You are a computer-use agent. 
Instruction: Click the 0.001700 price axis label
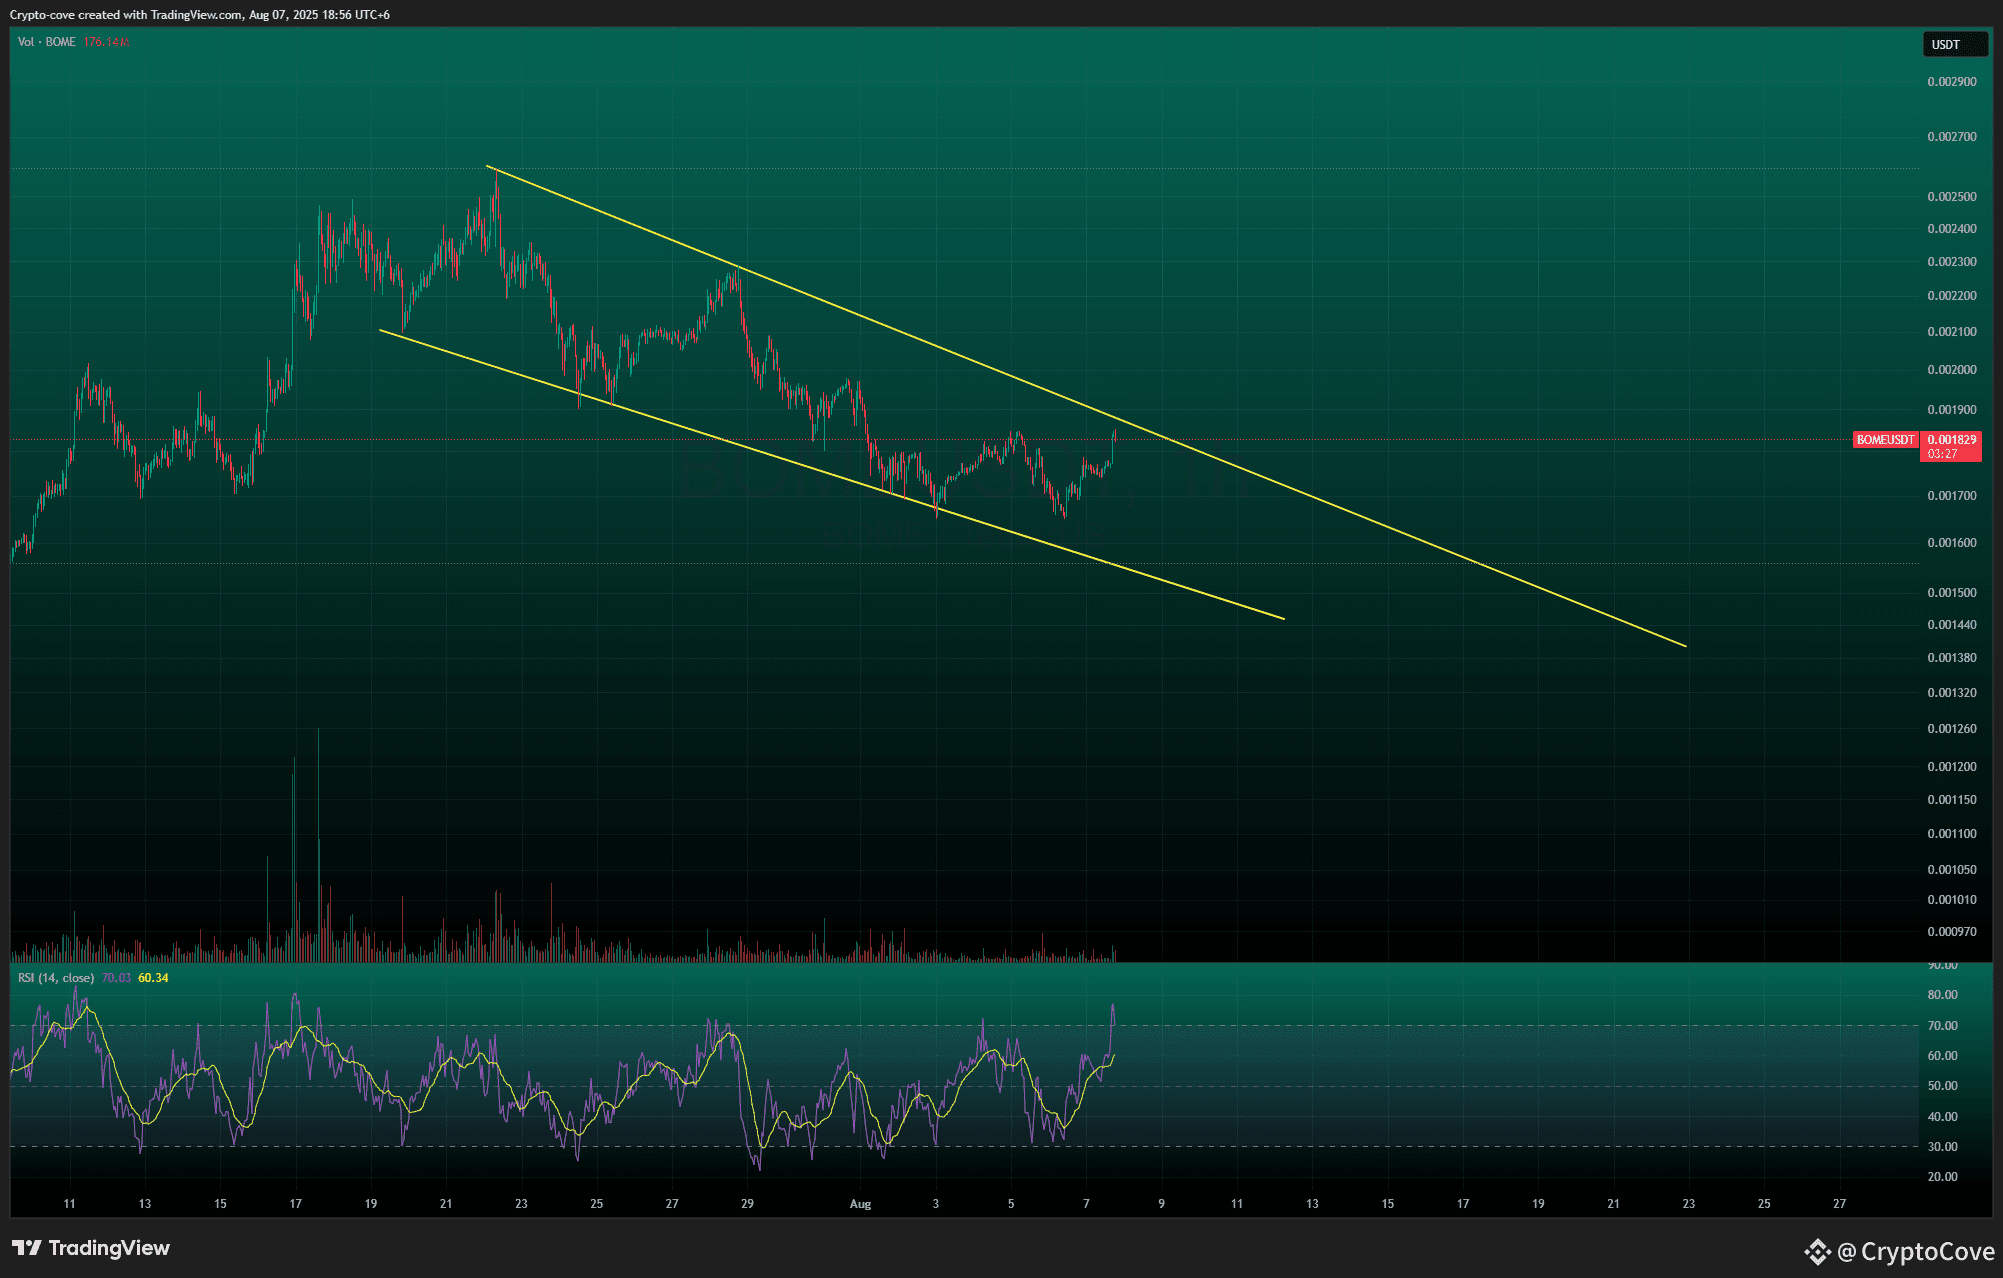1951,496
